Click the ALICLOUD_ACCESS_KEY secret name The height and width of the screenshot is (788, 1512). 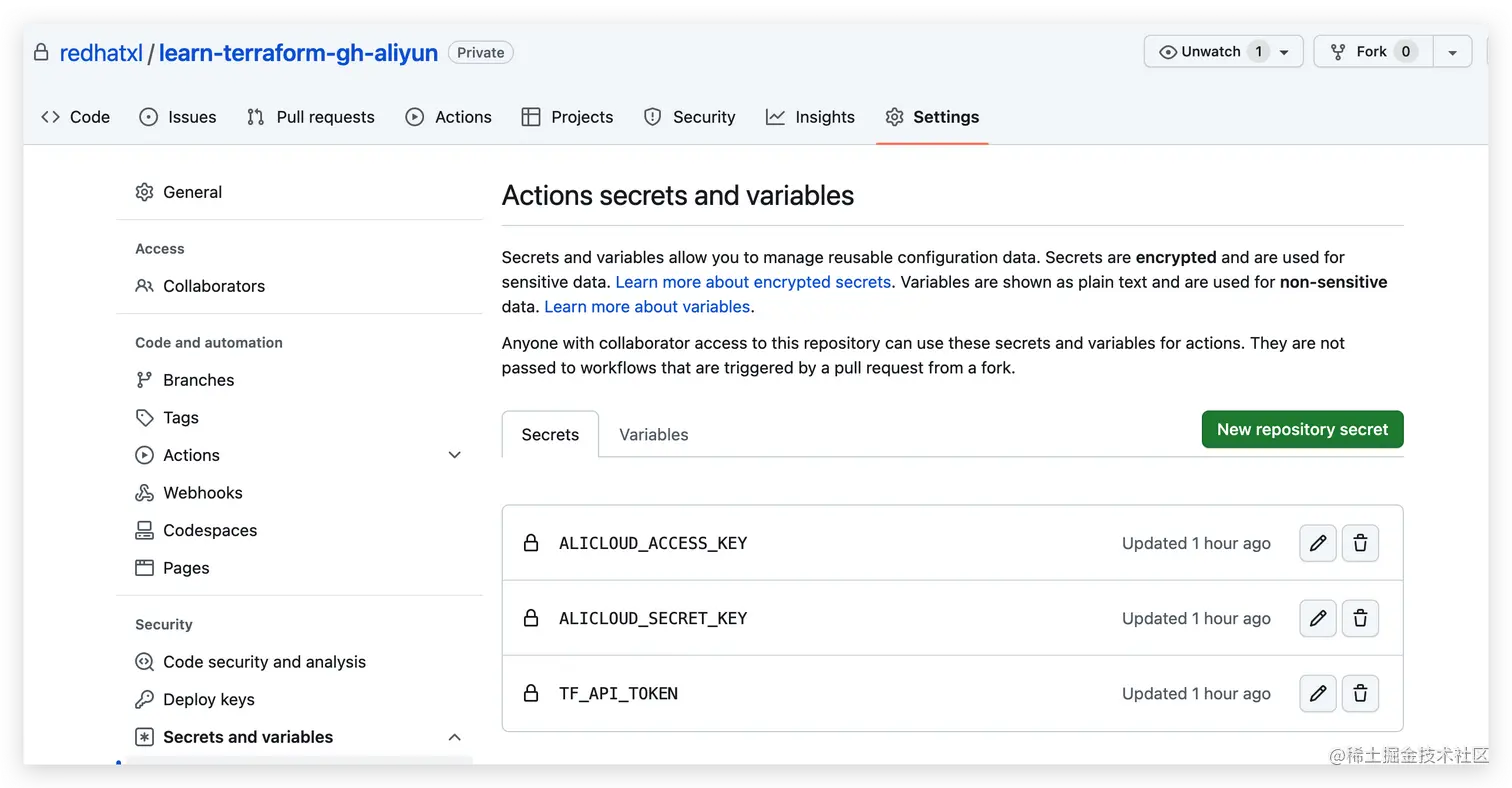(x=653, y=543)
